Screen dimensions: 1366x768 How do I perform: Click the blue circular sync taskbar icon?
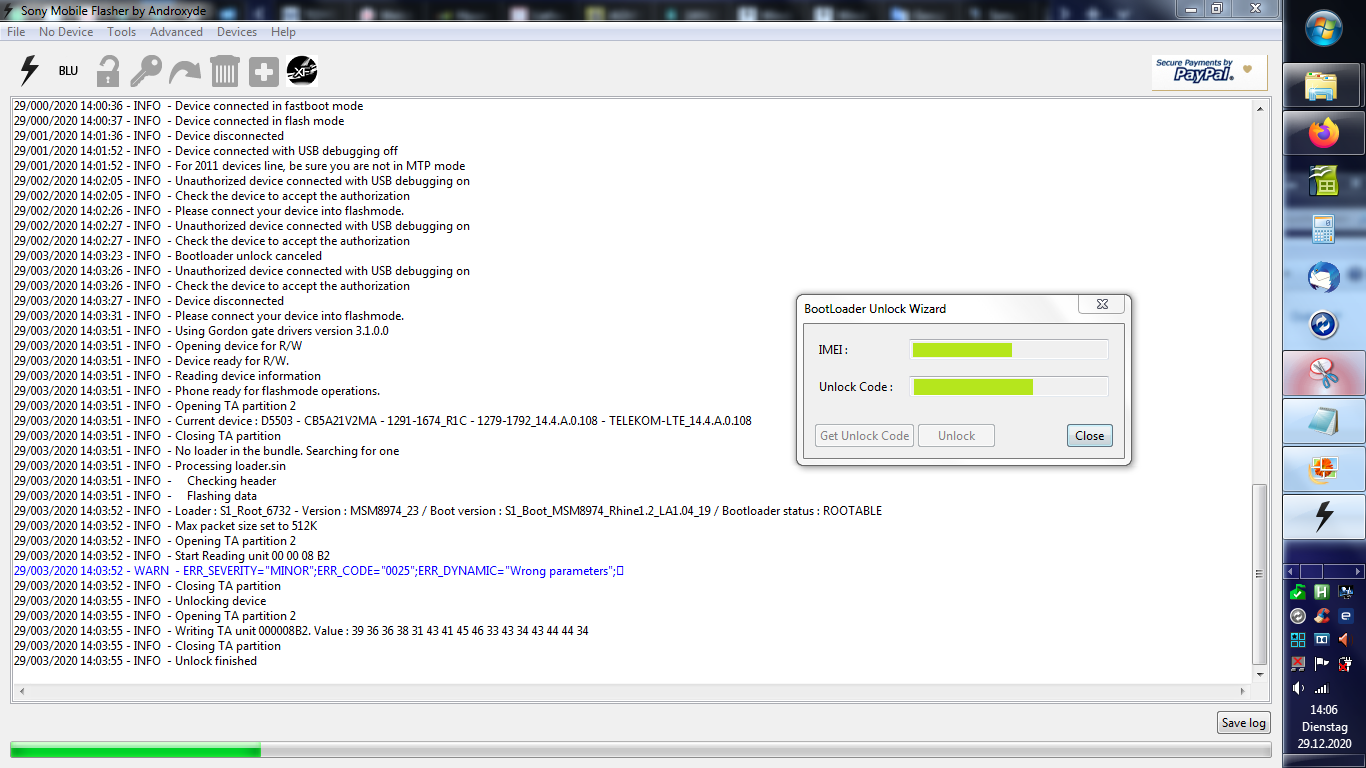point(1324,324)
